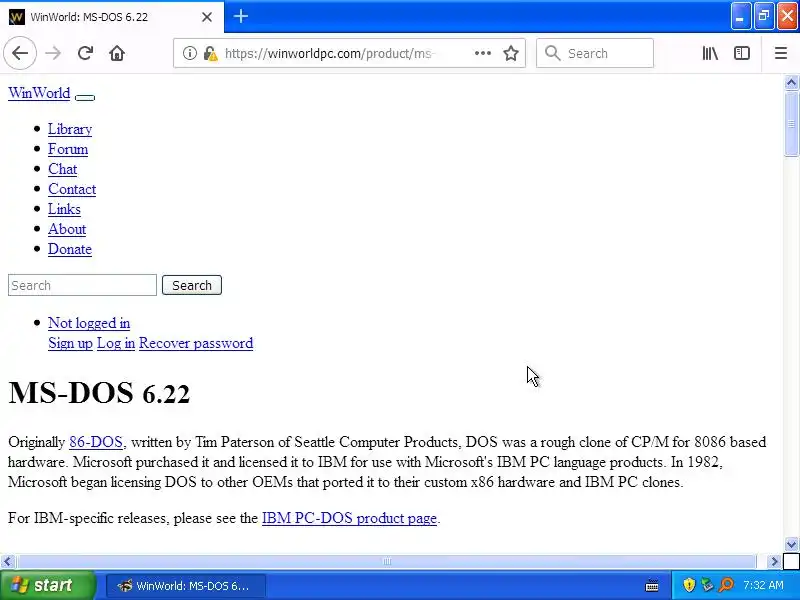The image size is (800, 600).
Task: Click the vertical scrollbar thumb
Action: [x=791, y=124]
